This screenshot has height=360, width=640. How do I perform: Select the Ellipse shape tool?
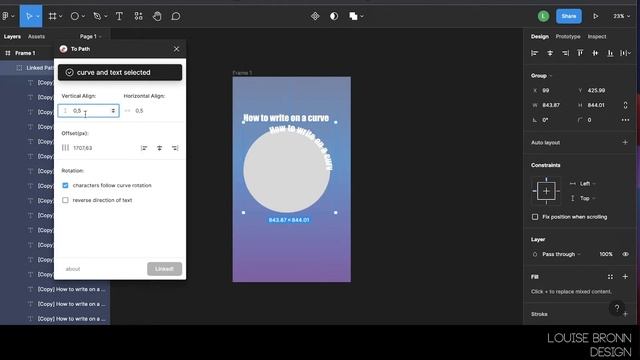click(x=75, y=16)
